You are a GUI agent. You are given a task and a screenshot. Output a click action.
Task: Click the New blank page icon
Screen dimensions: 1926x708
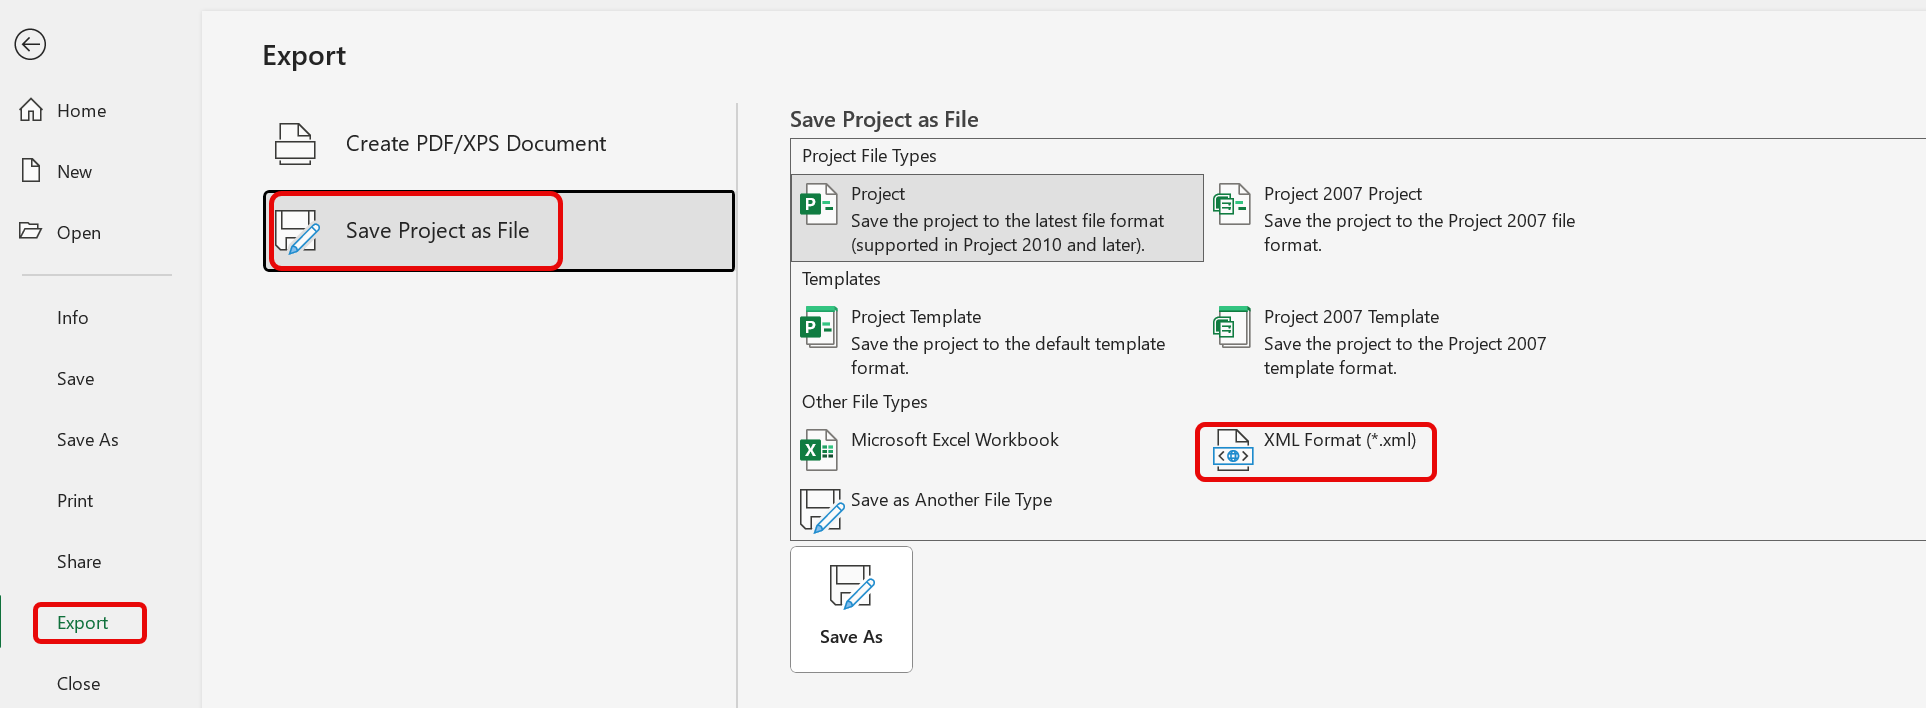[x=31, y=171]
